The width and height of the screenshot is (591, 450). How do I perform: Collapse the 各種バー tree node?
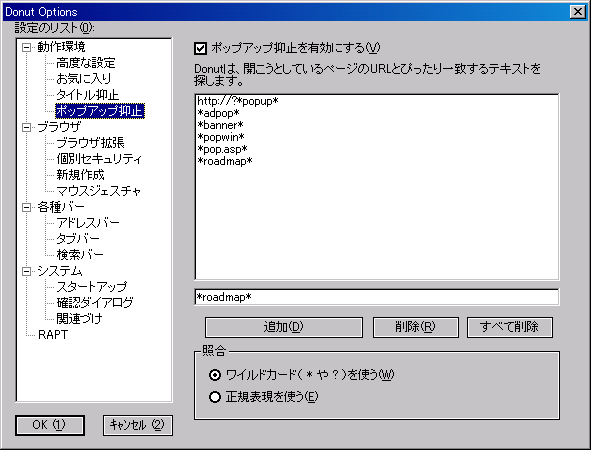(26, 207)
